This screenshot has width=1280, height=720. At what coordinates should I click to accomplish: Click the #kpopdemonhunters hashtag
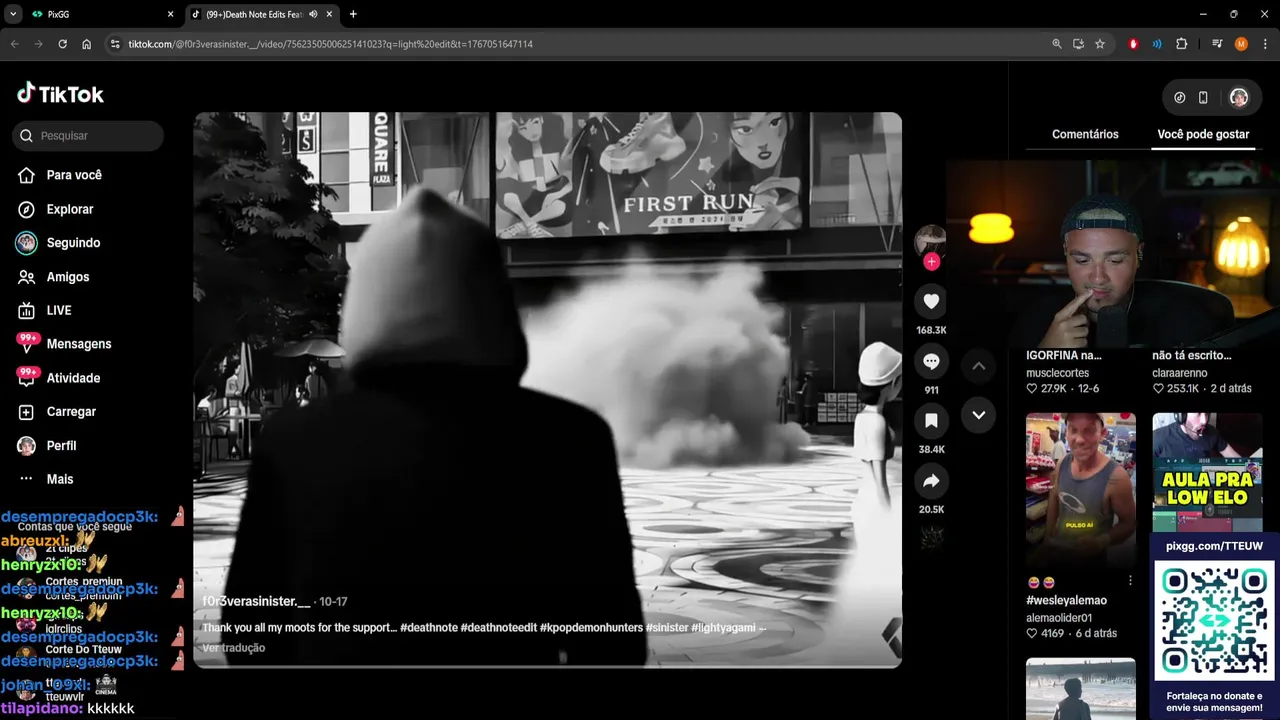pos(591,628)
